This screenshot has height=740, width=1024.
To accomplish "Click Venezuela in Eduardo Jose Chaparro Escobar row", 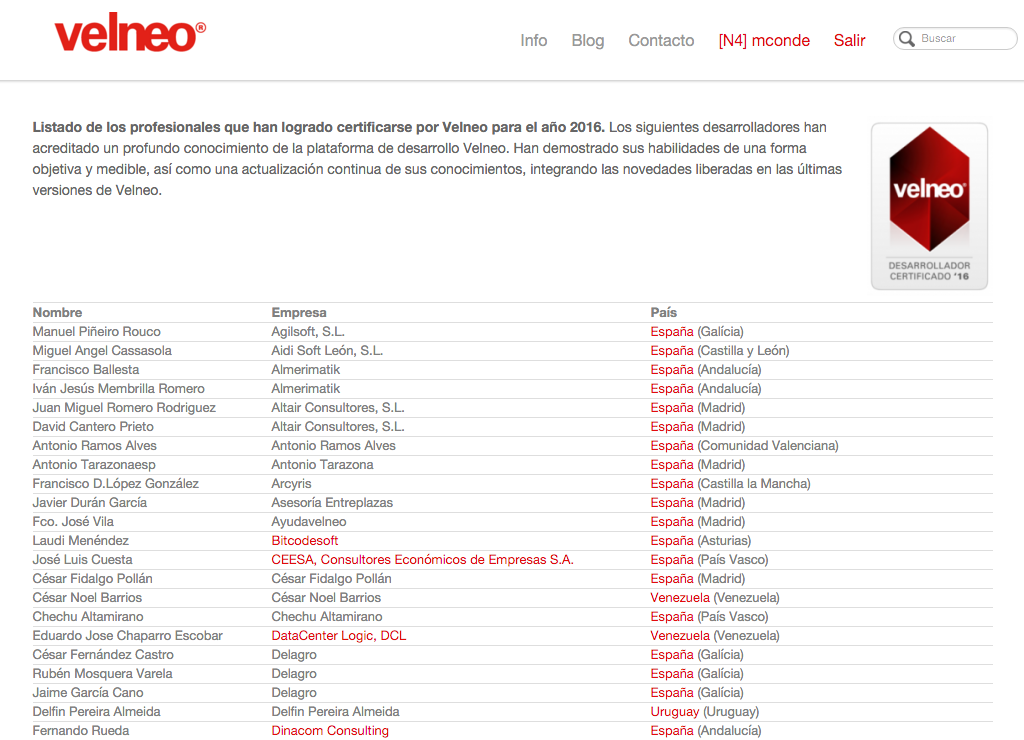I will point(680,635).
